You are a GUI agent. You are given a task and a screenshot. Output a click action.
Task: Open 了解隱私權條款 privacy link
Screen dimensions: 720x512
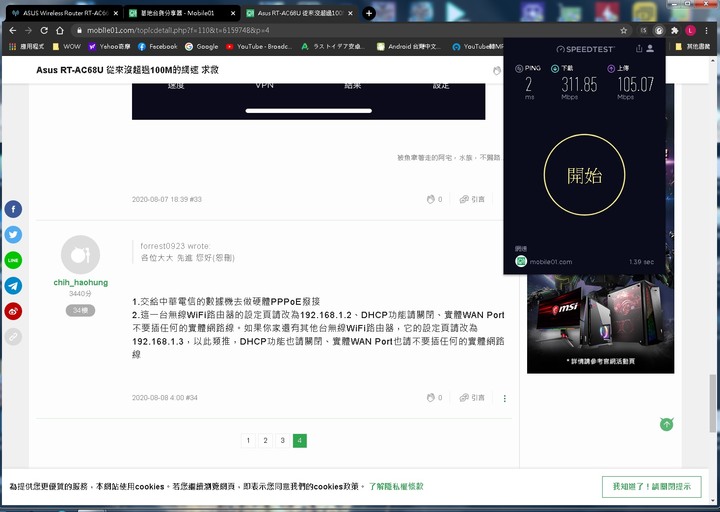pos(396,486)
